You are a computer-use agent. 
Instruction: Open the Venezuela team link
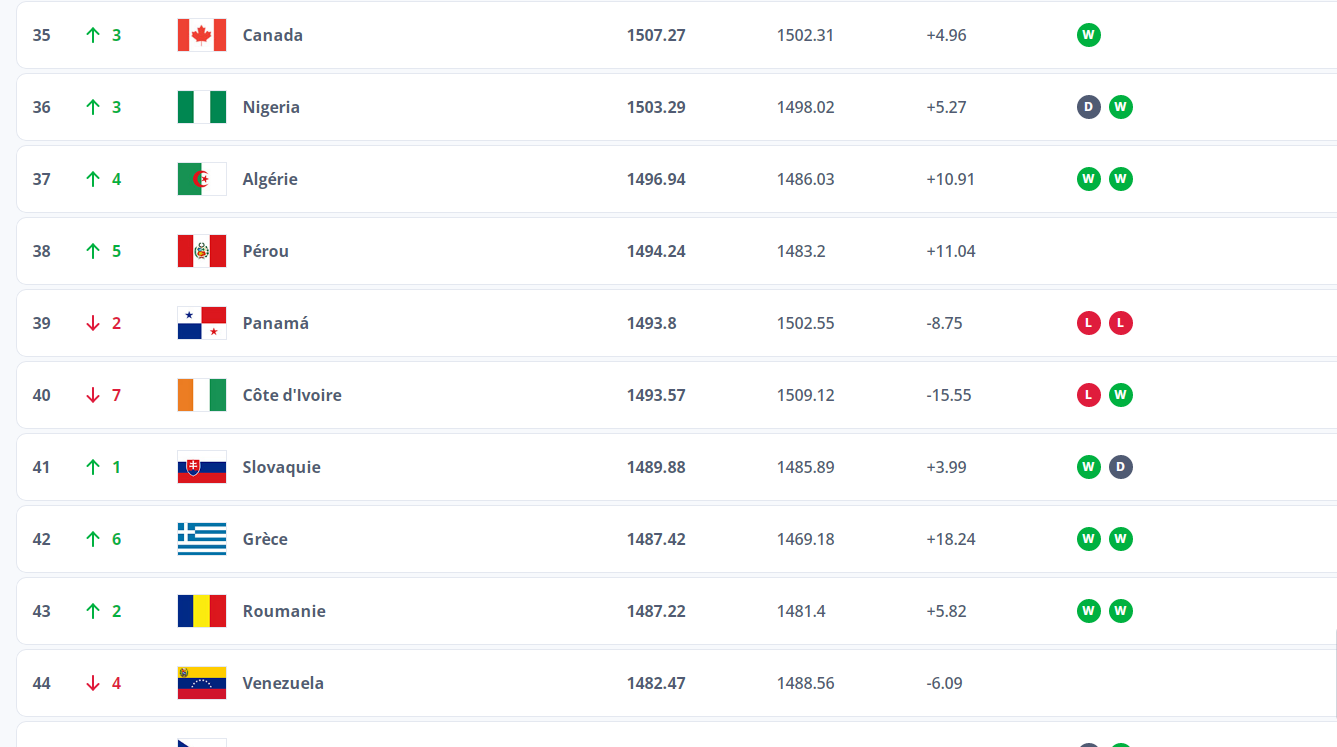[x=283, y=683]
